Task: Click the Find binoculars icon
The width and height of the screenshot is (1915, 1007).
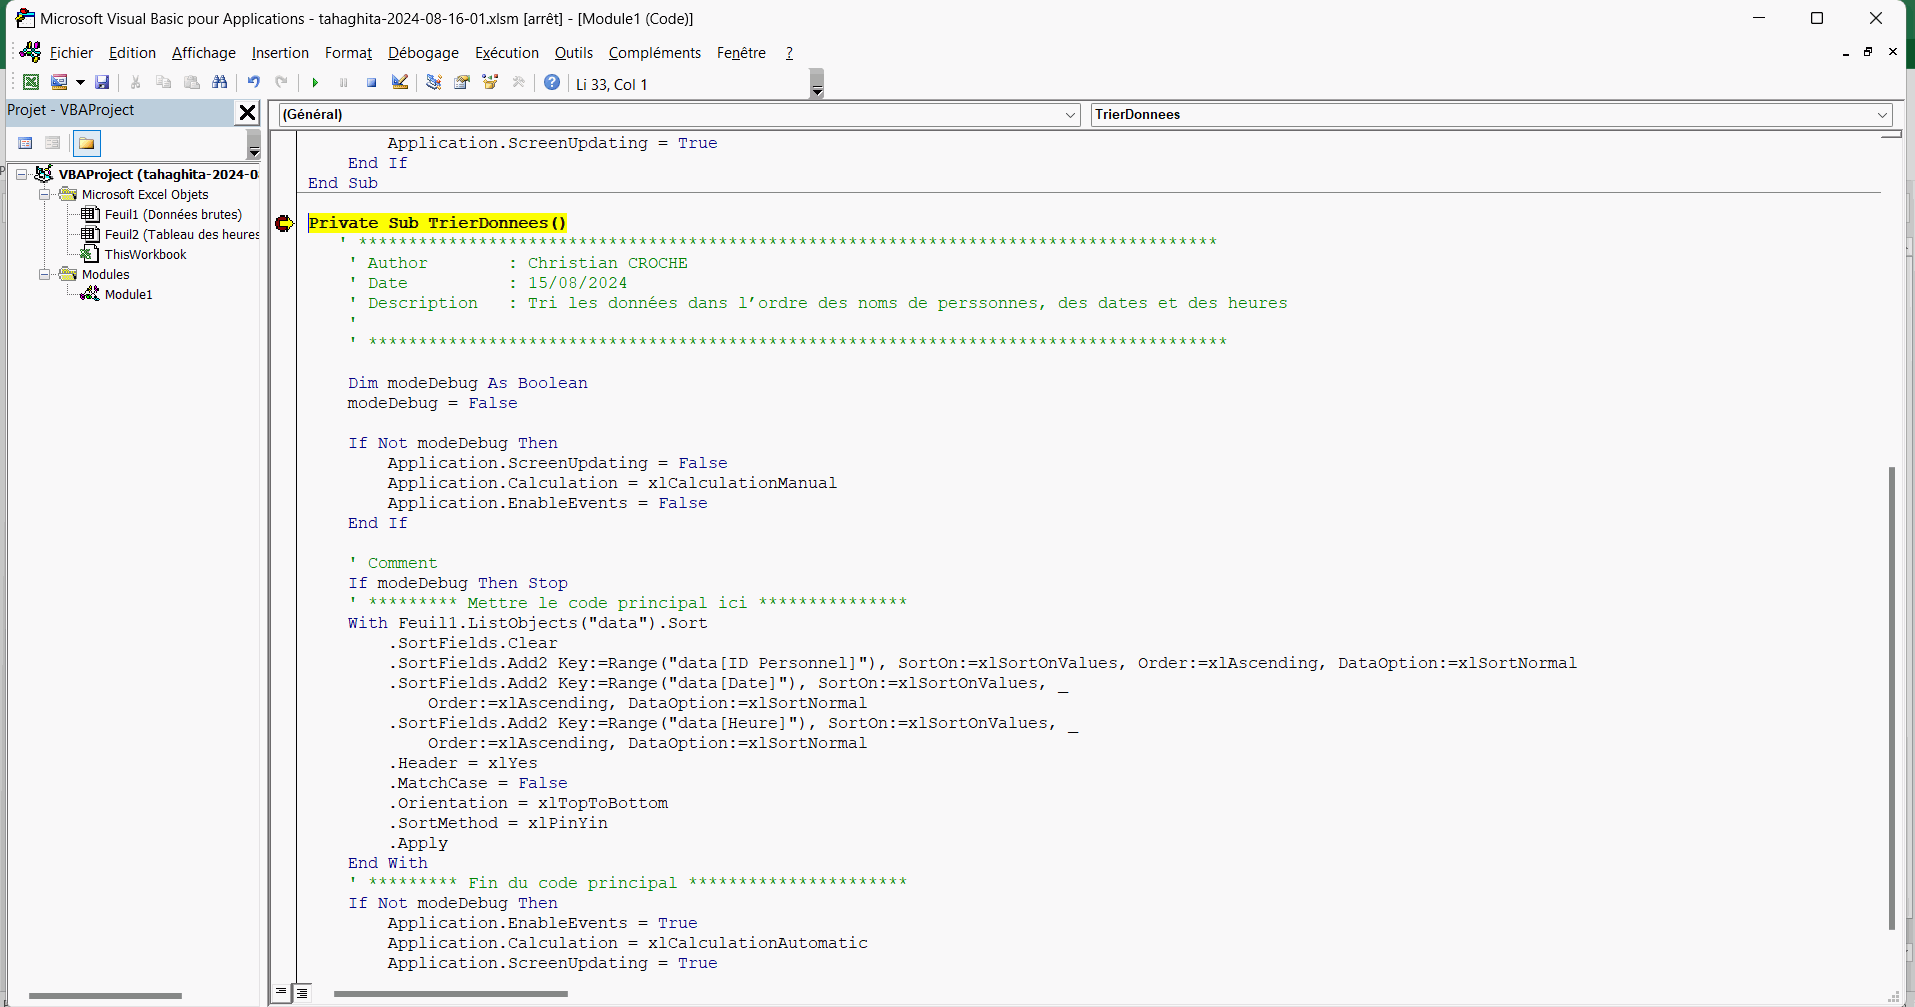Action: [220, 83]
